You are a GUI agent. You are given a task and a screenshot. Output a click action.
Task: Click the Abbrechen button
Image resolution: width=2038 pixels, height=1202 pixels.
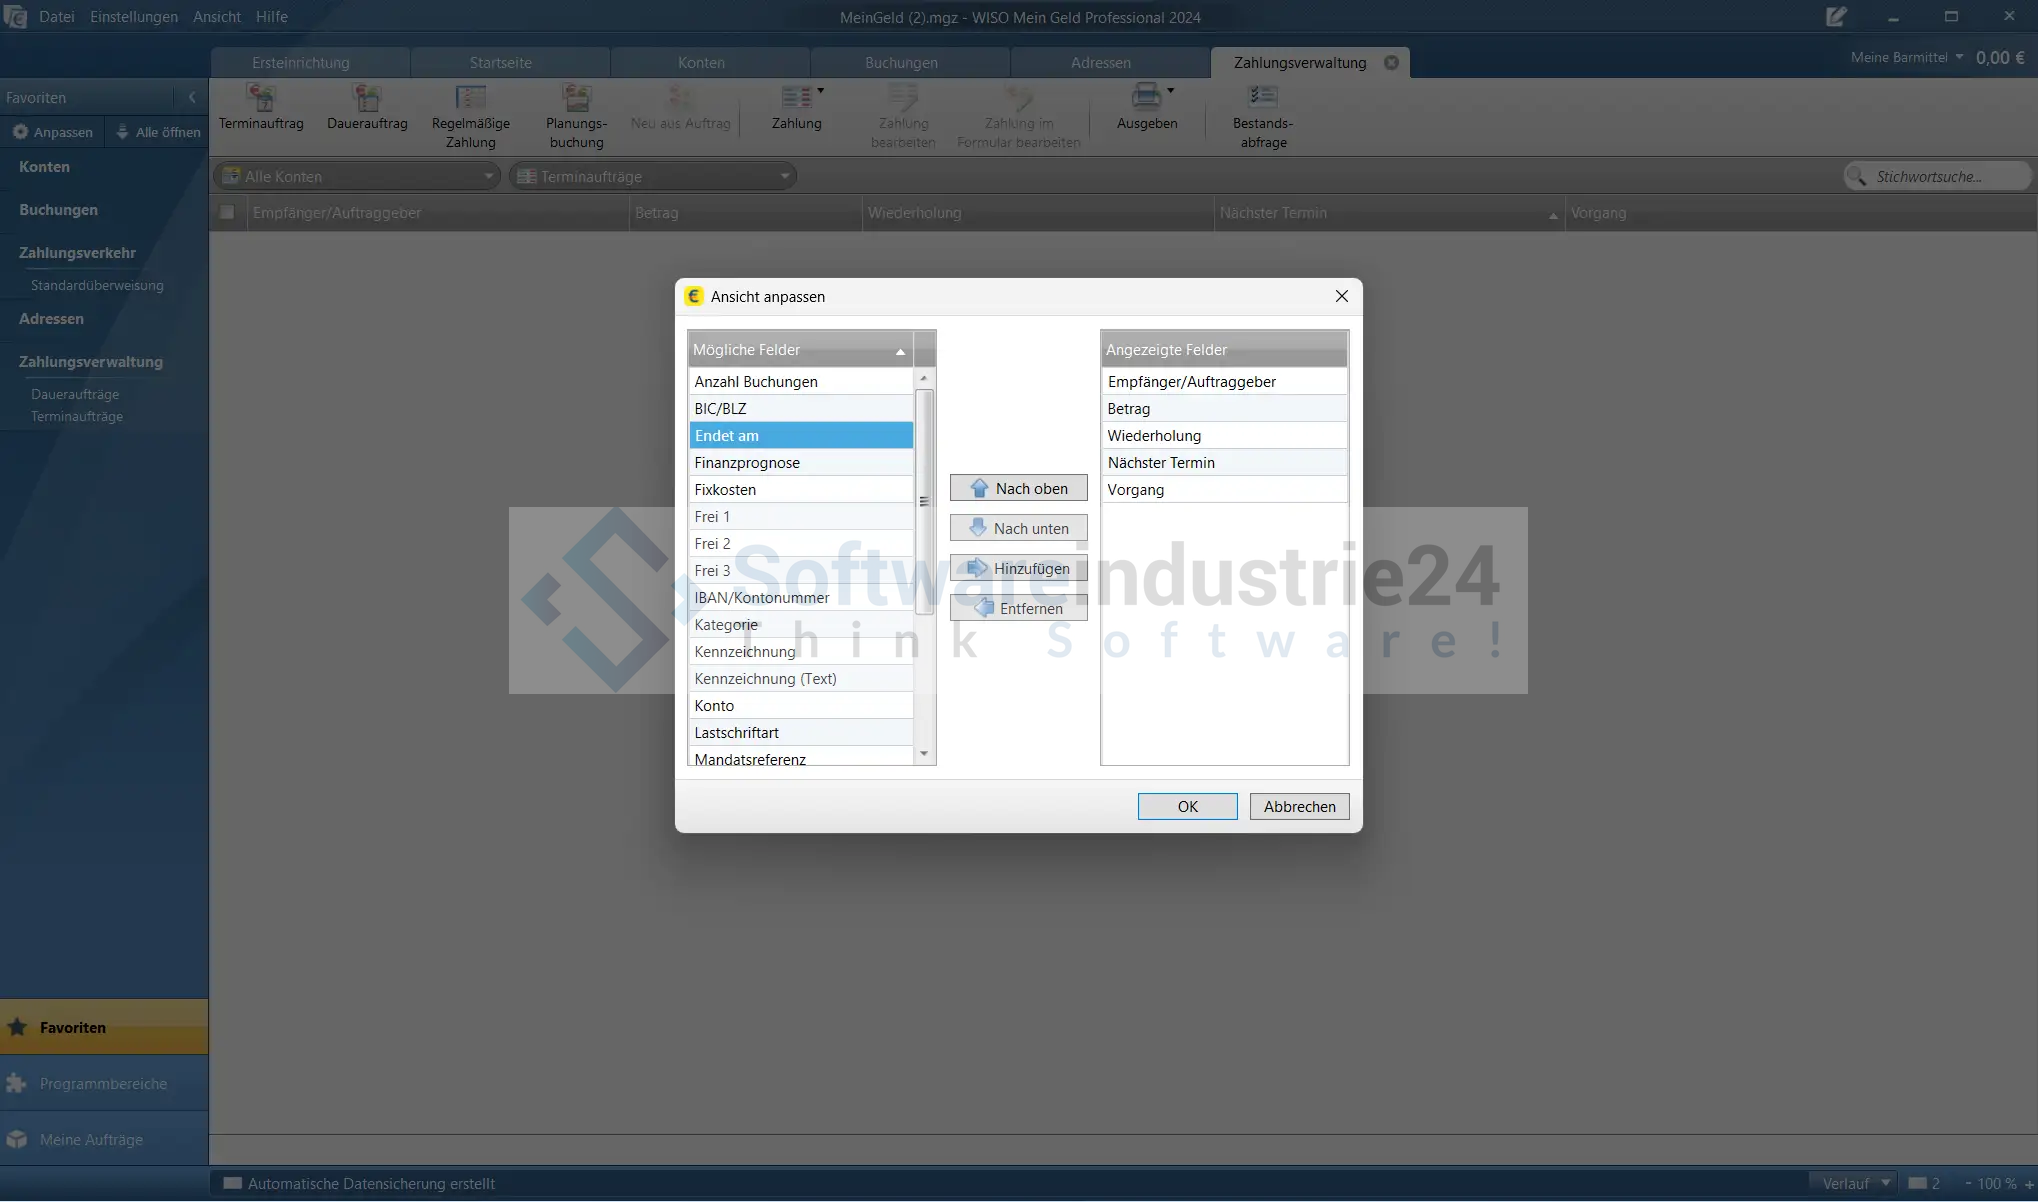1299,807
